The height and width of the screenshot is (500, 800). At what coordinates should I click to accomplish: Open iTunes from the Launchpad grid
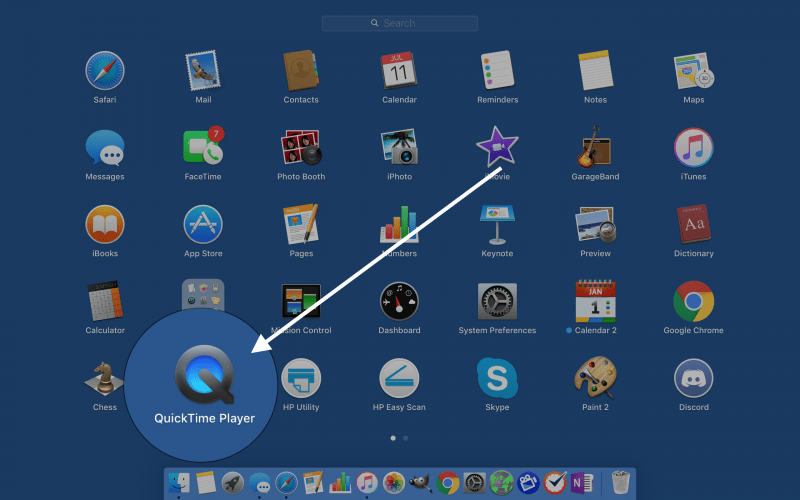pyautogui.click(x=693, y=147)
